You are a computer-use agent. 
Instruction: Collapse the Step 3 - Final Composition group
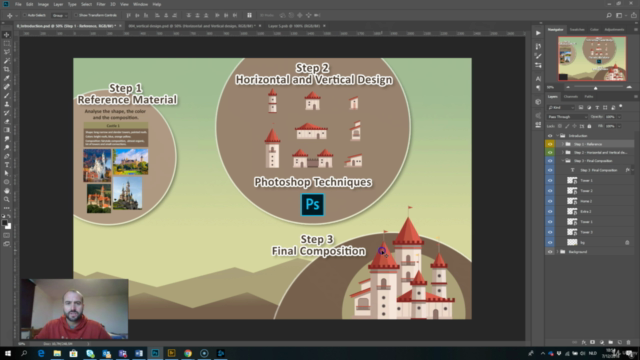562,161
